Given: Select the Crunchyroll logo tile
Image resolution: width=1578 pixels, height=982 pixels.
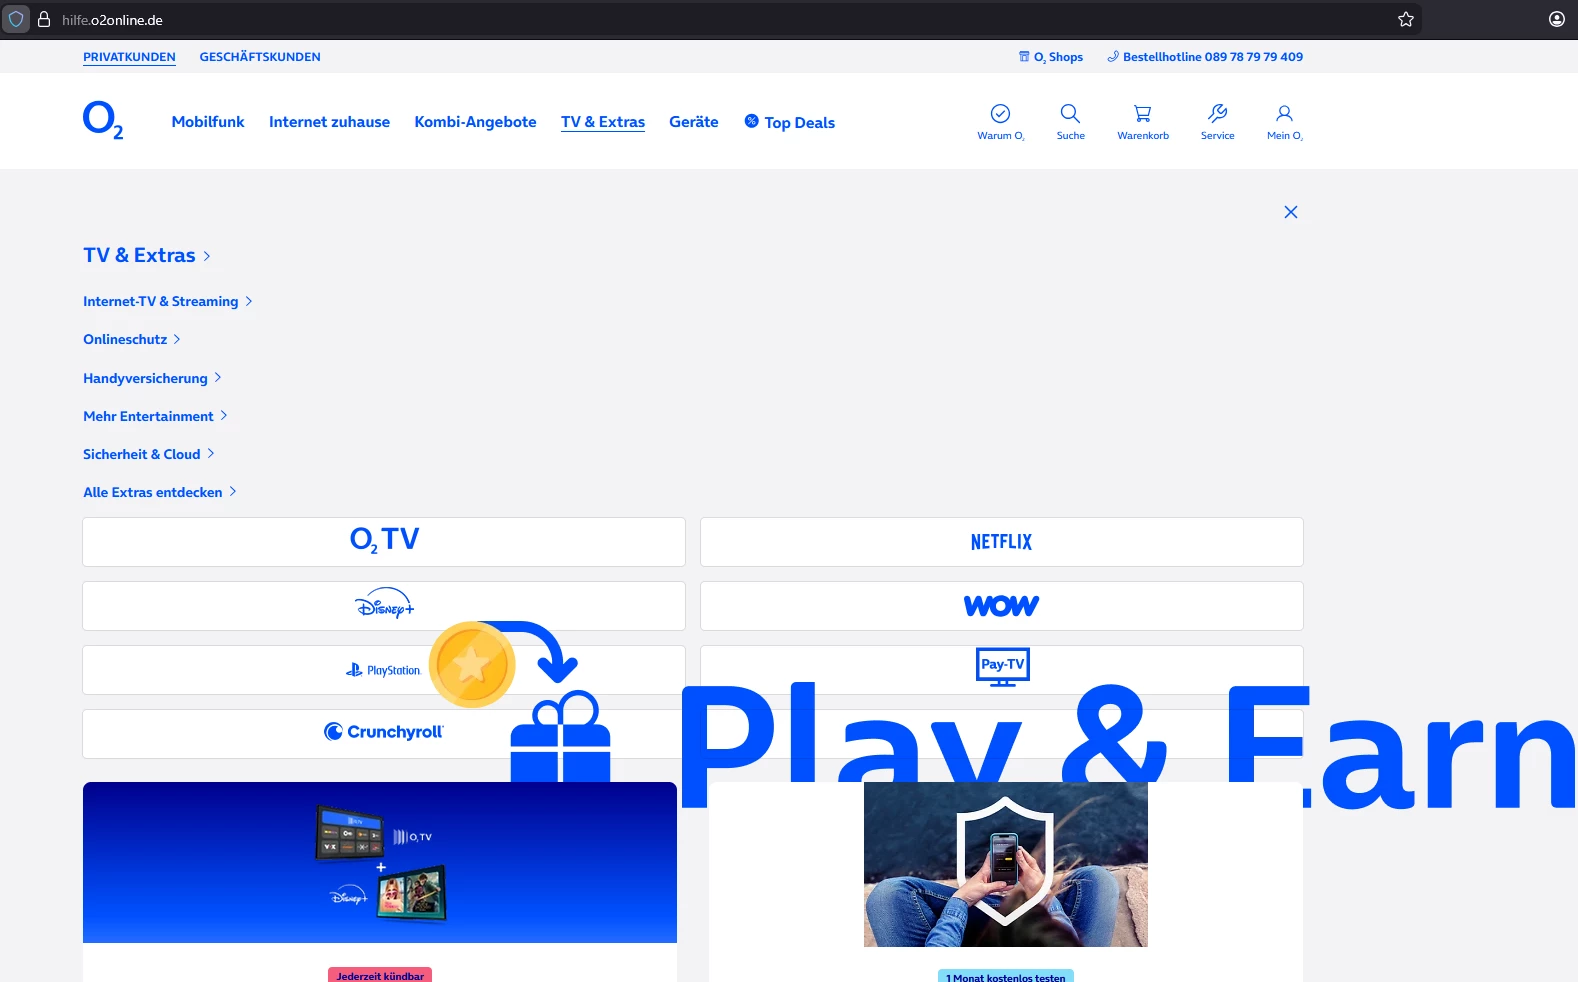Looking at the screenshot, I should coord(384,733).
